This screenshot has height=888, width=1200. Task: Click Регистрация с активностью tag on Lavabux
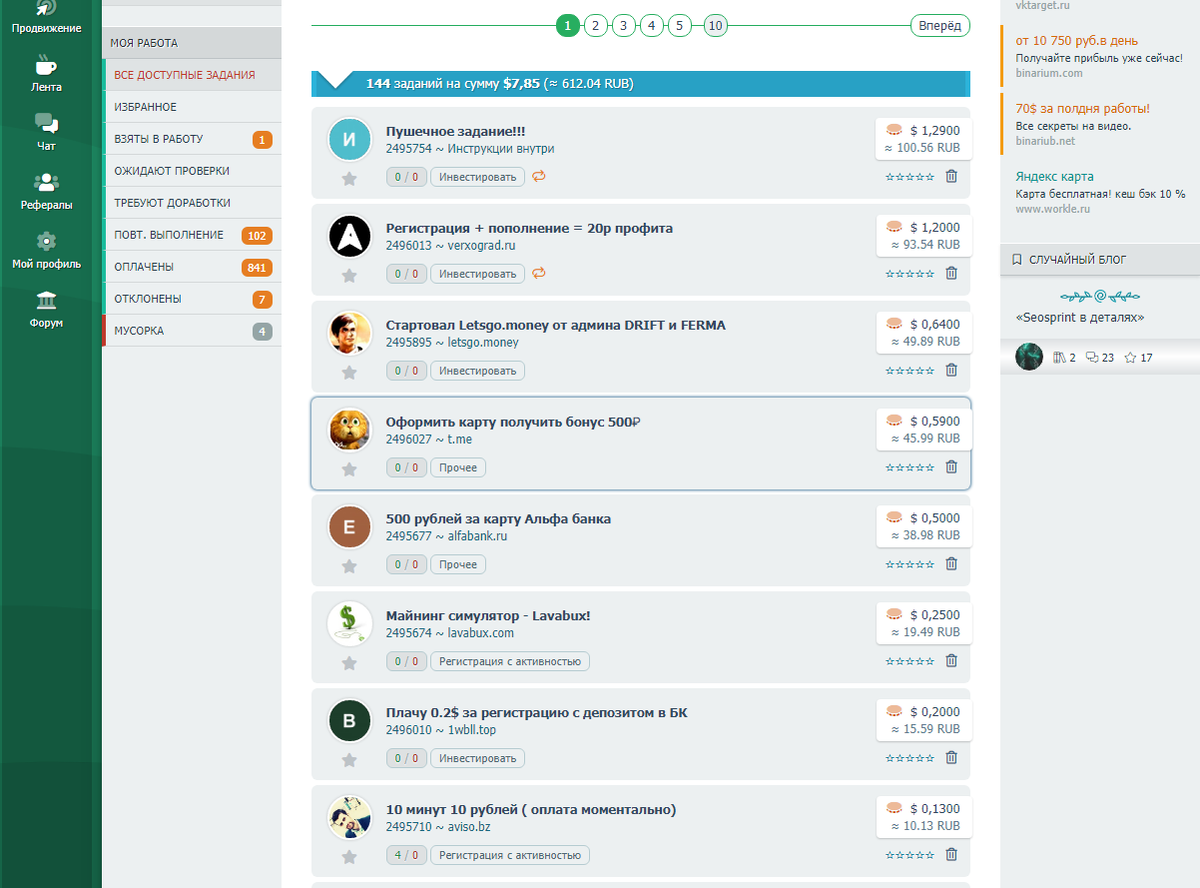510,662
